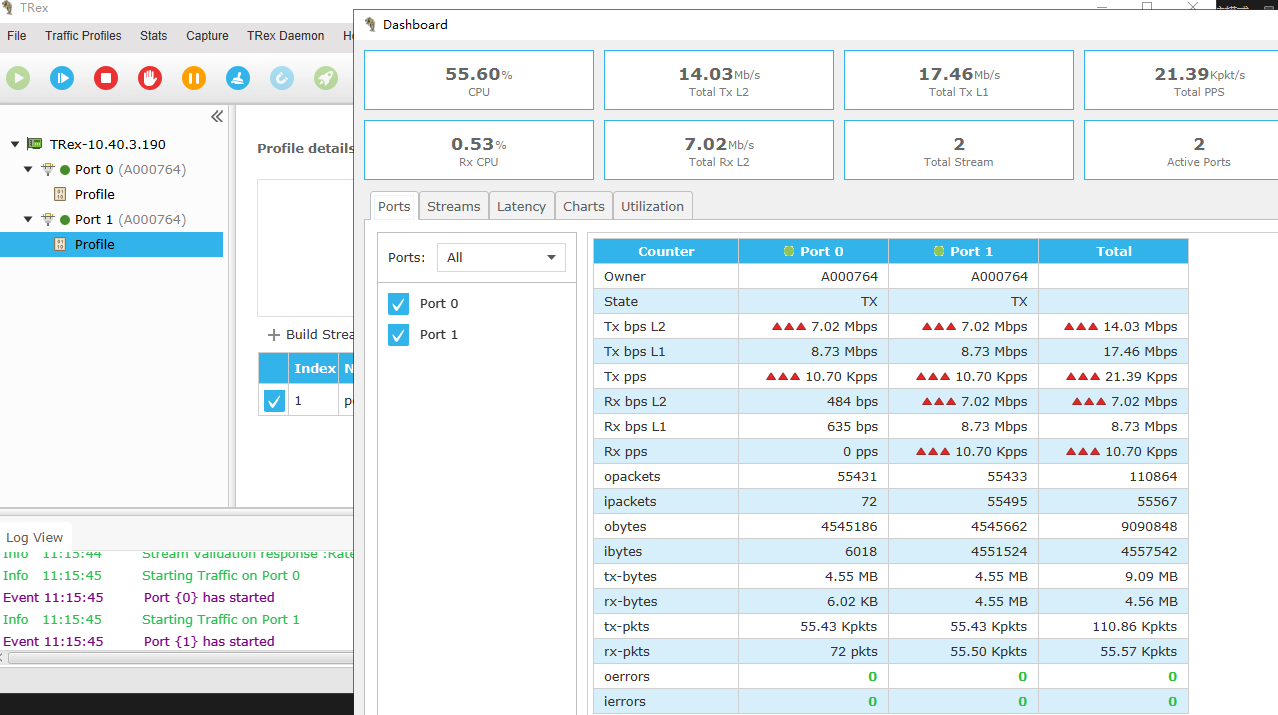Collapse the sidebar with the double-chevron arrow
This screenshot has width=1278, height=715.
[216, 116]
